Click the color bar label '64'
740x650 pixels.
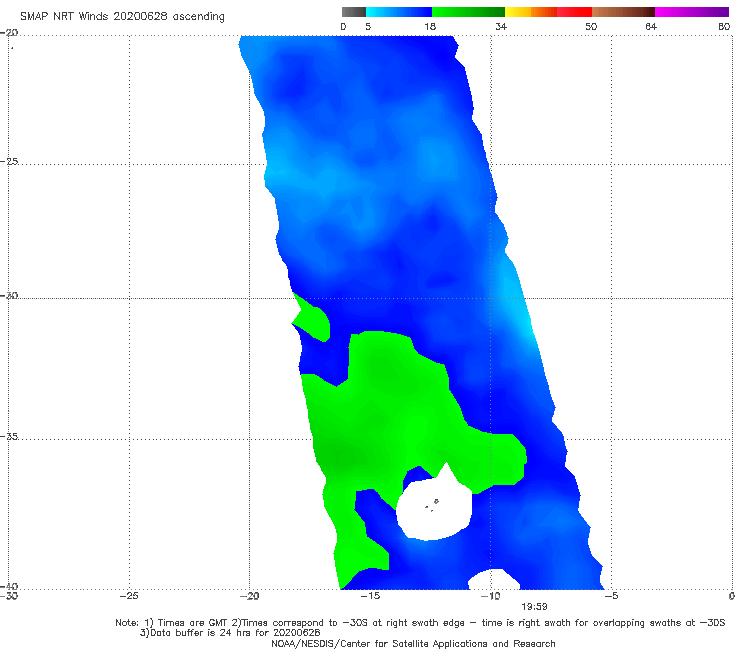(651, 26)
